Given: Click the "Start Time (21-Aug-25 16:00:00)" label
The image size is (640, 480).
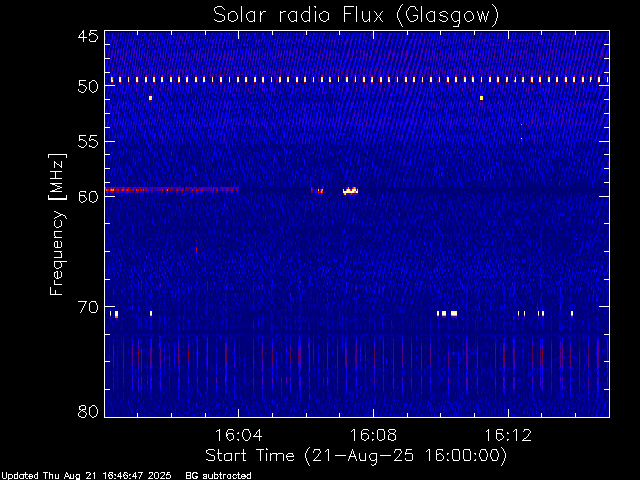Looking at the screenshot, I should 356,455.
